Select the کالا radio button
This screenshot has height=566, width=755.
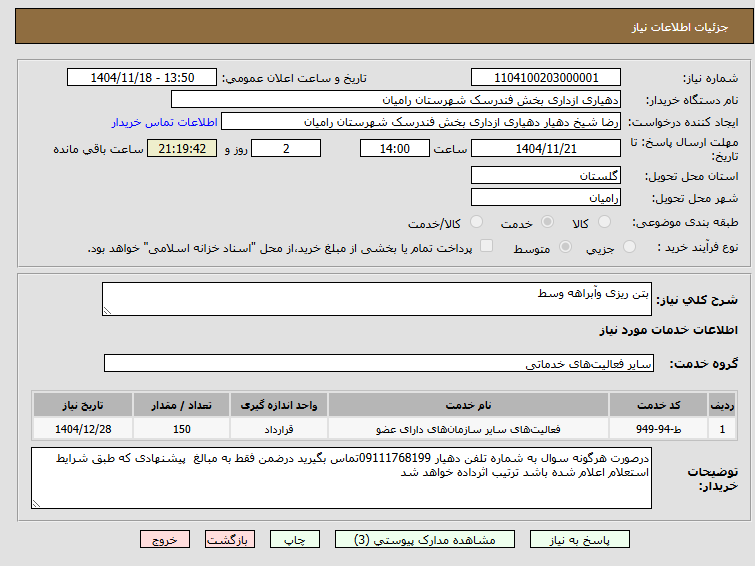coord(604,222)
